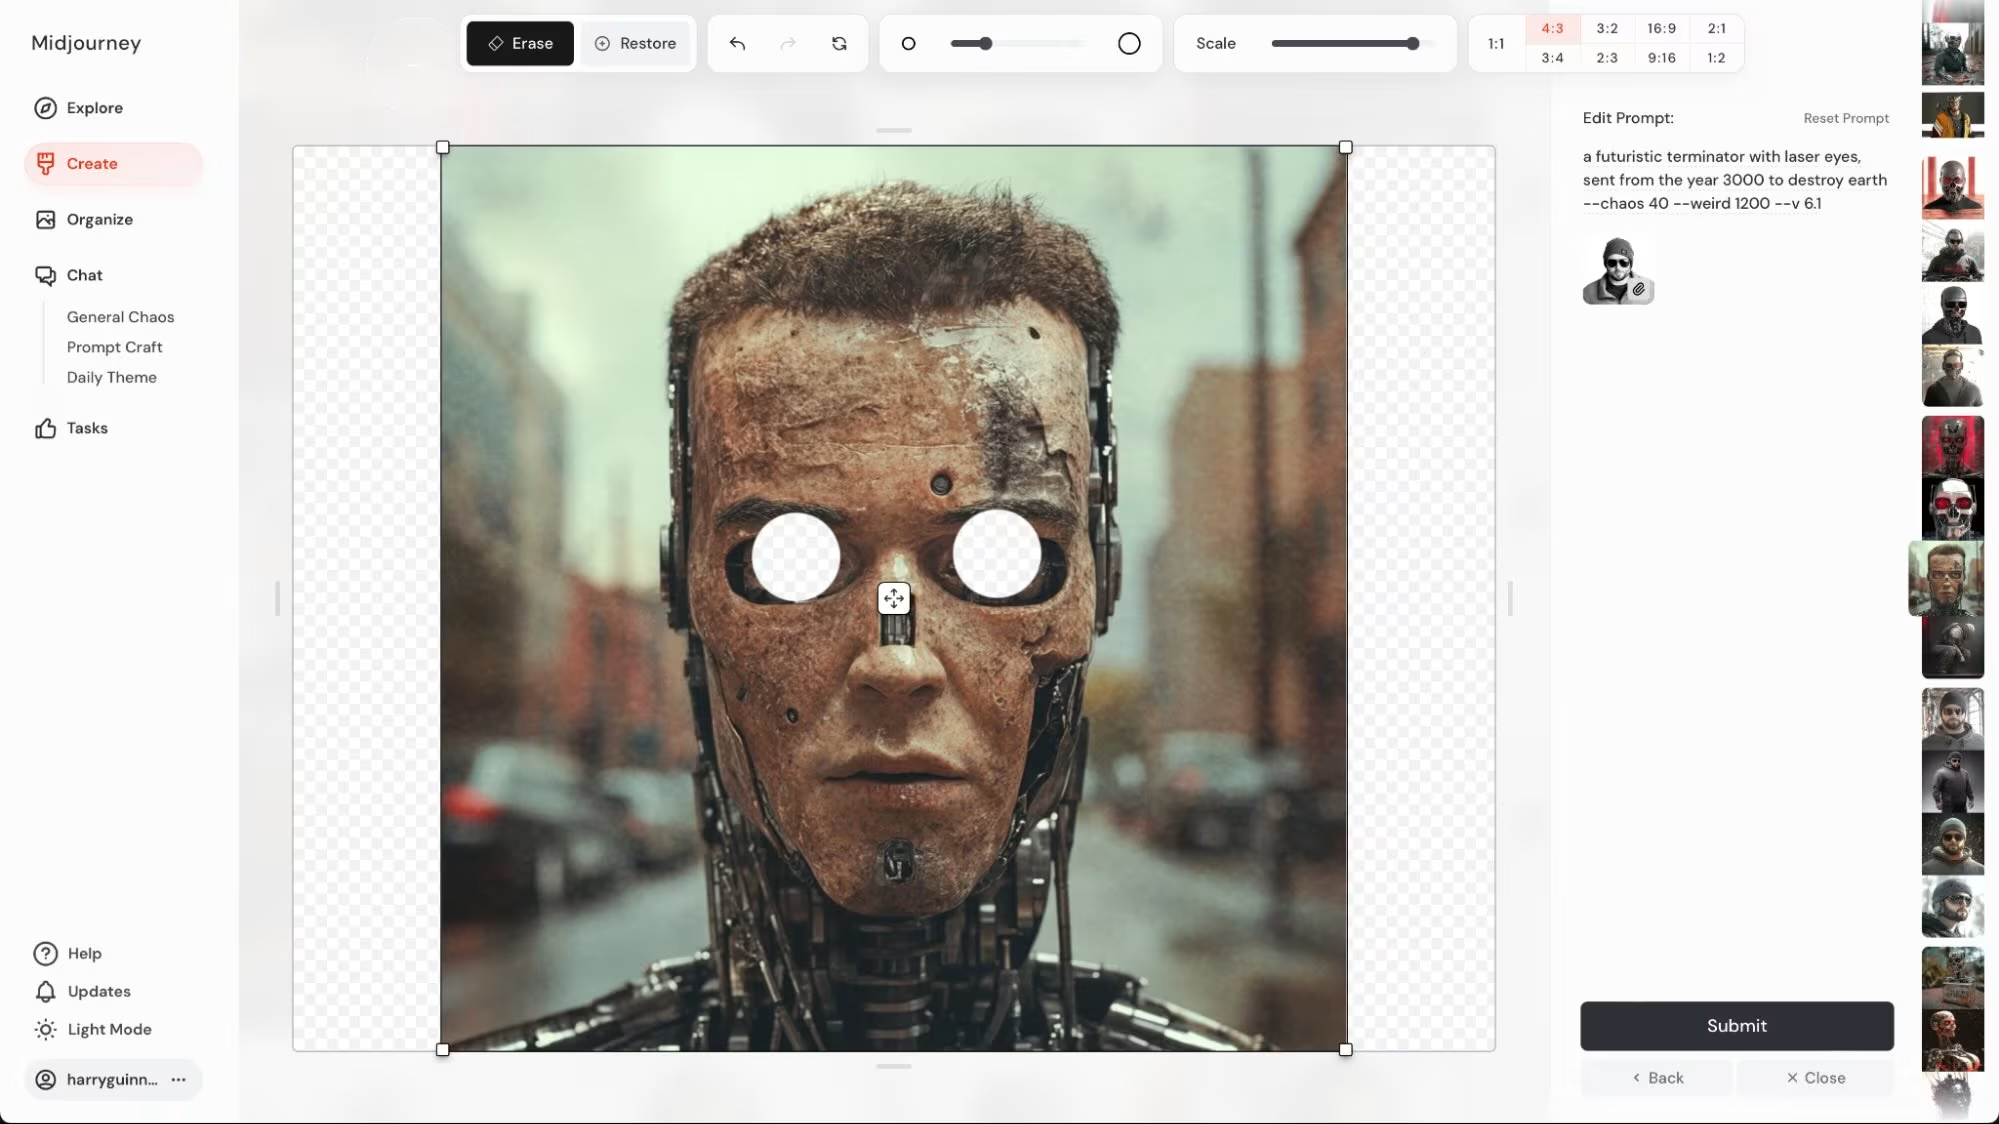Select the 1:1 aspect ratio

pyautogui.click(x=1495, y=43)
